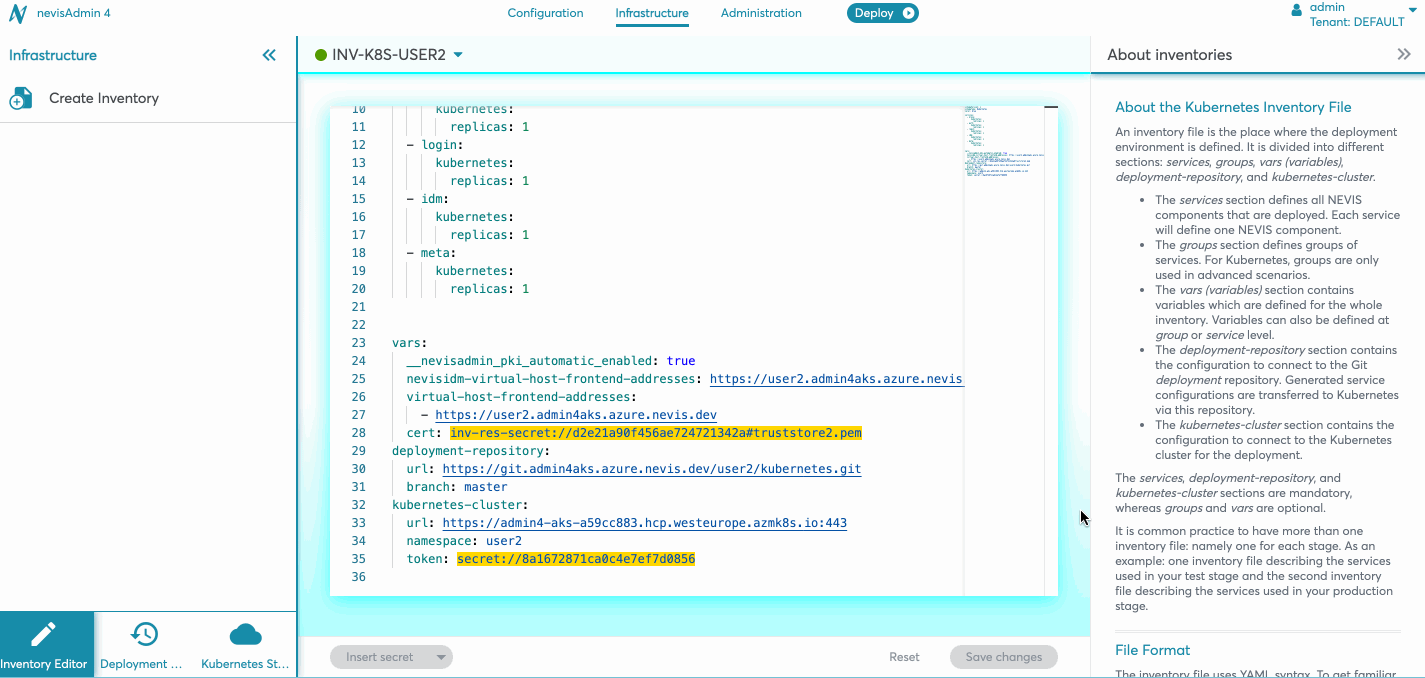
Task: Open the Inventory Editor pencil icon
Action: click(x=44, y=634)
